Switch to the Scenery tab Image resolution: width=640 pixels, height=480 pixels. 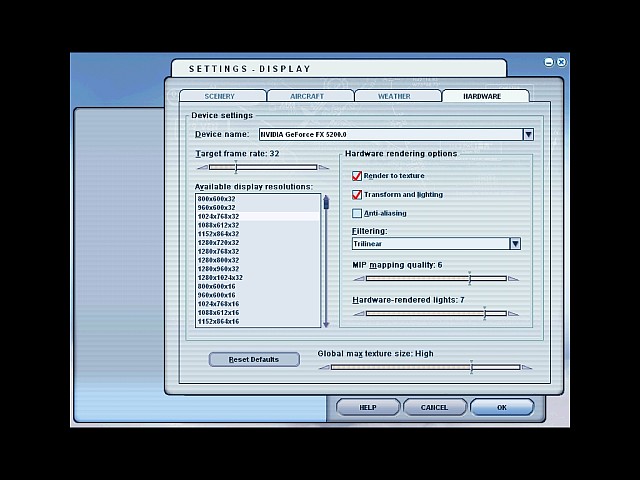[x=222, y=96]
